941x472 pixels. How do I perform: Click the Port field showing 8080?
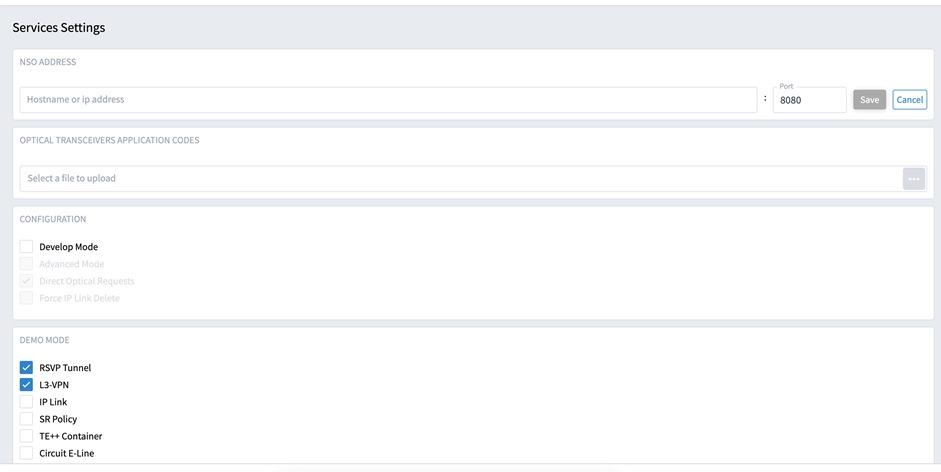809,100
